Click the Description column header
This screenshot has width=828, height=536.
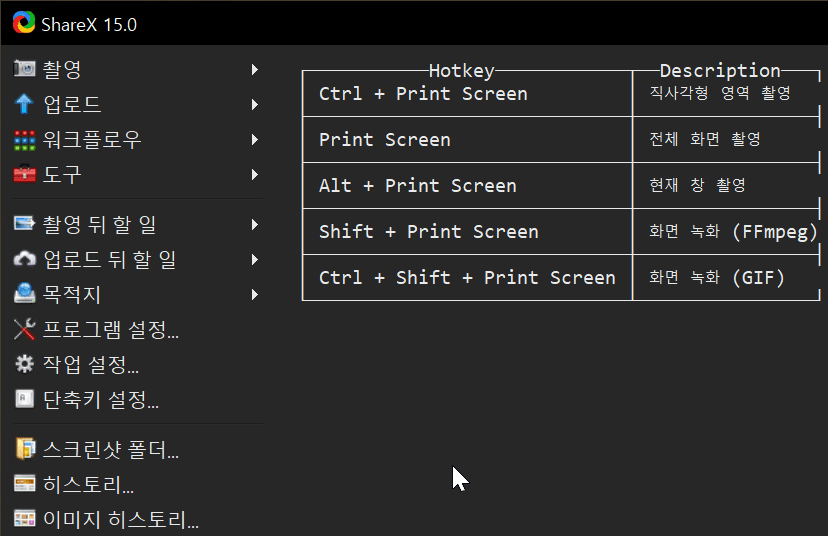[x=720, y=70]
